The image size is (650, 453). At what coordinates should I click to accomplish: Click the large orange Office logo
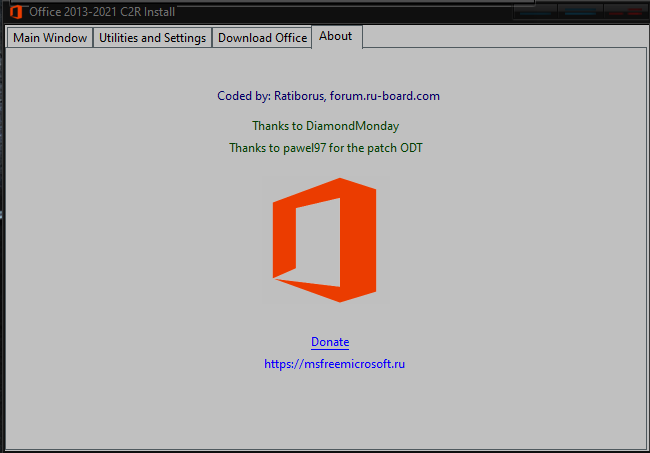pyautogui.click(x=325, y=240)
